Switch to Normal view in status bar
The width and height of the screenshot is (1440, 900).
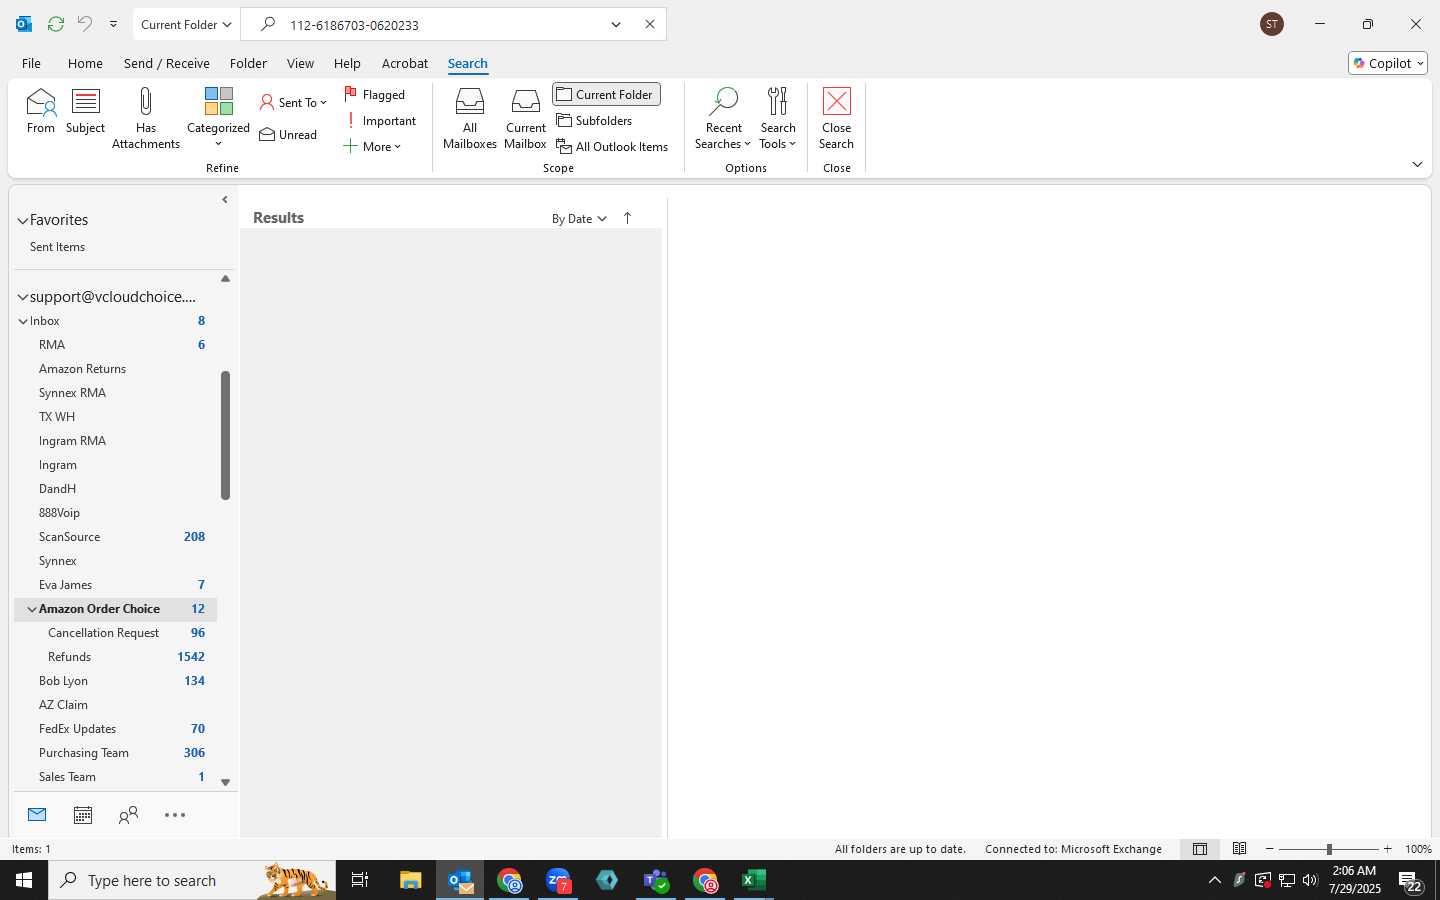[x=1200, y=849]
